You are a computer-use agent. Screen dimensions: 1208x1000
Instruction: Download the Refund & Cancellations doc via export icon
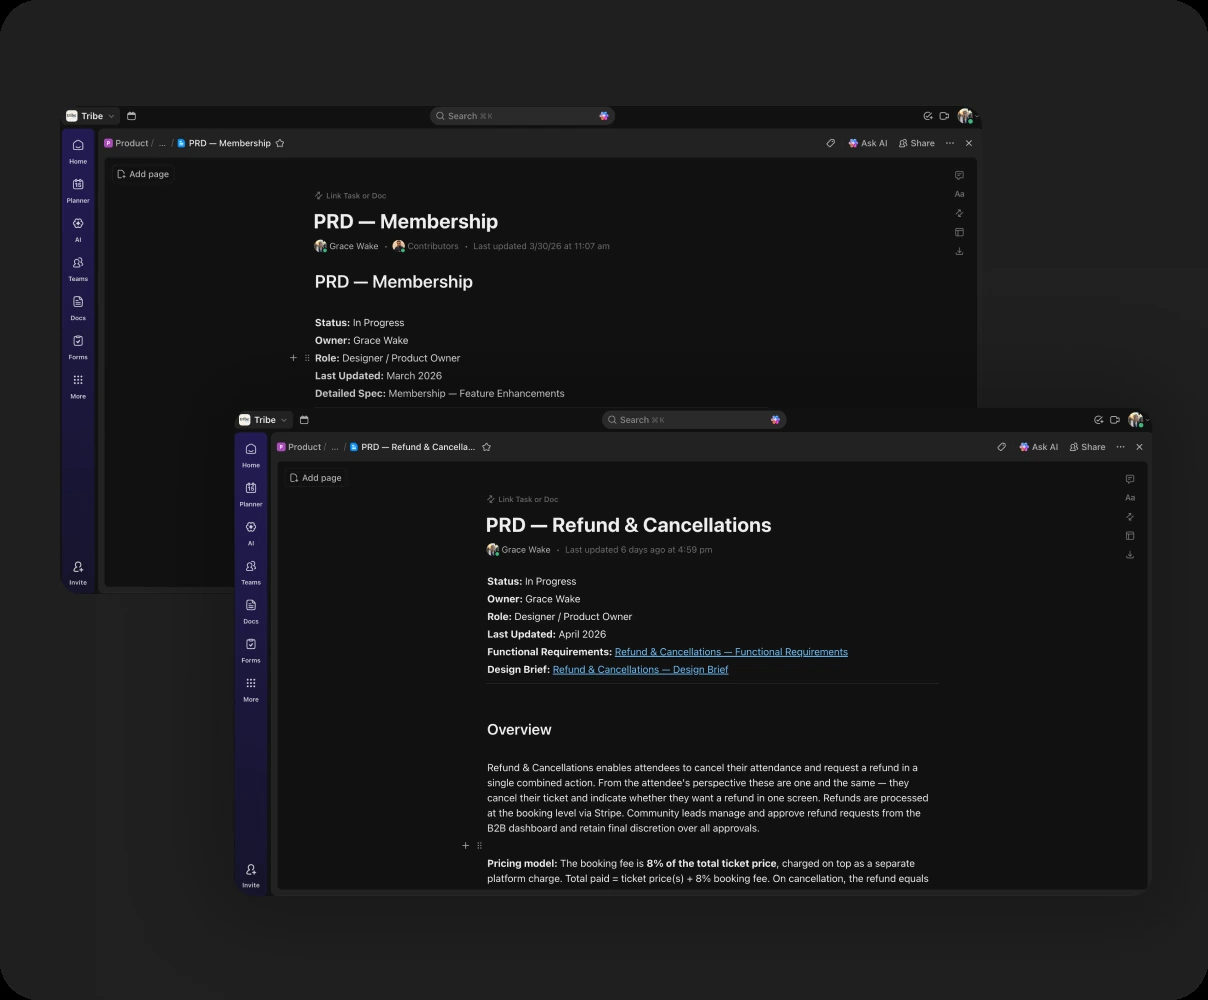(1130, 555)
